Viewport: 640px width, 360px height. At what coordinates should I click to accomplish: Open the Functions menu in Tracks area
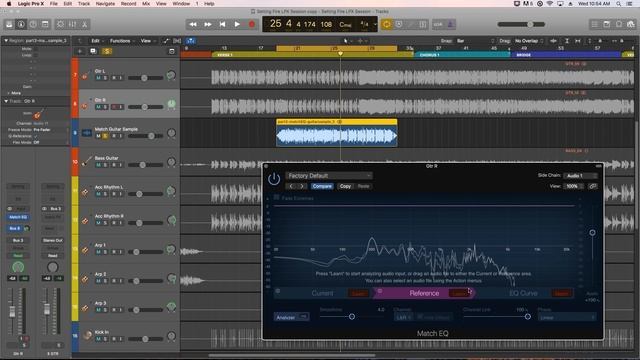121,41
